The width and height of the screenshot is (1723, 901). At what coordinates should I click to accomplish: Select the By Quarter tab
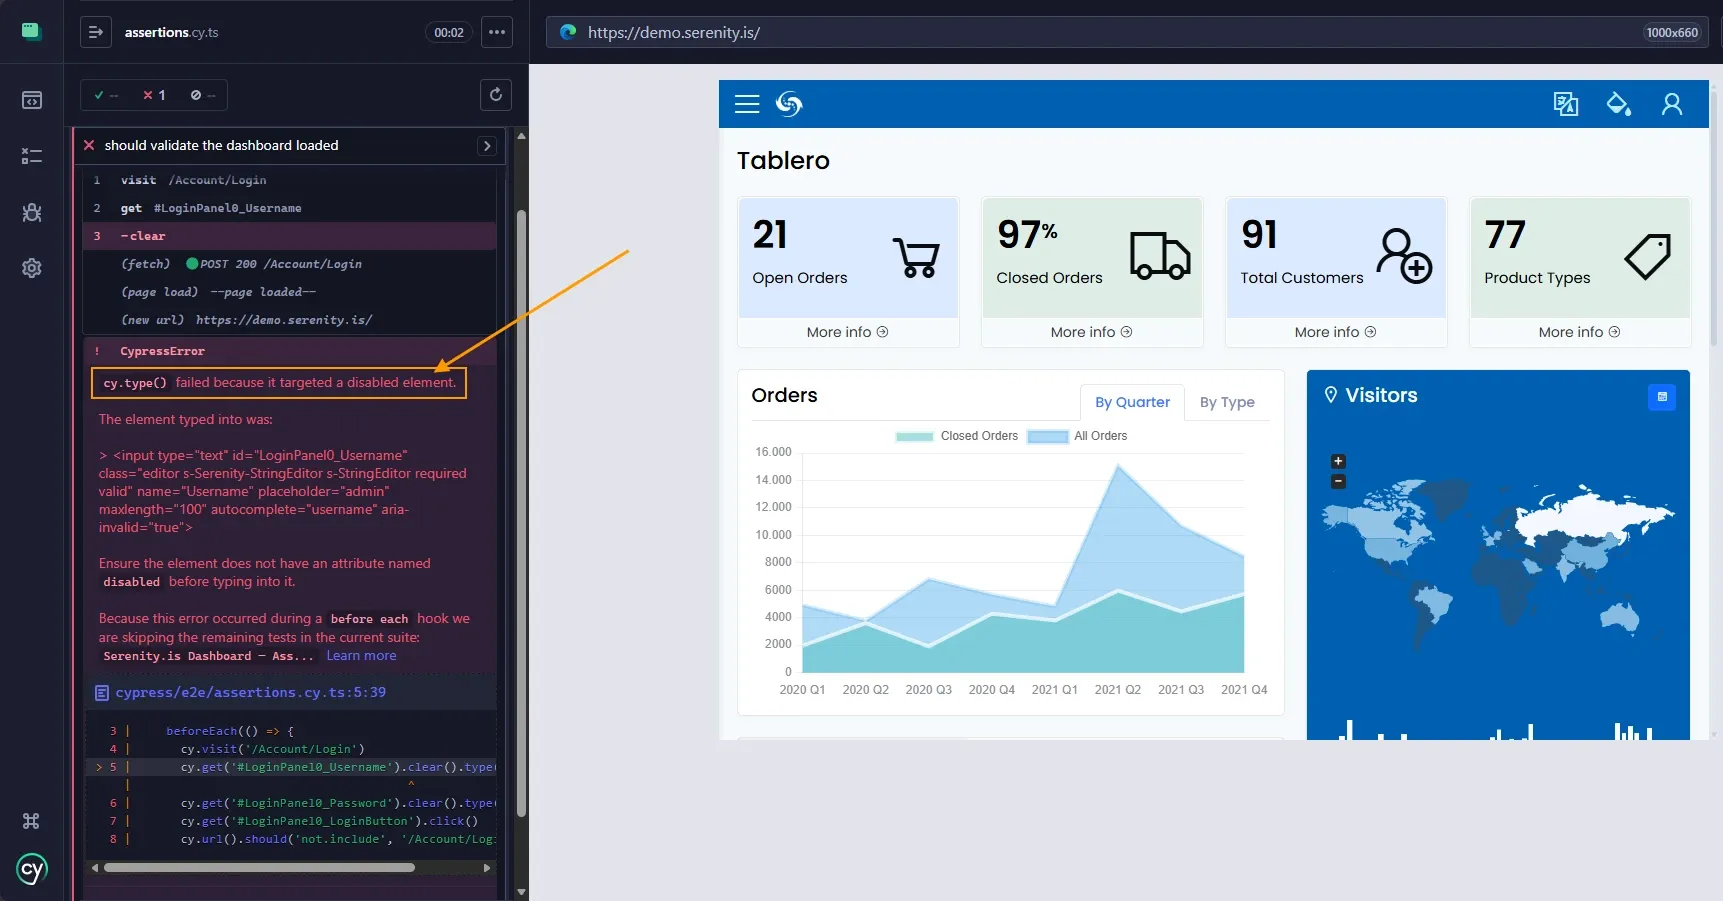coord(1132,402)
